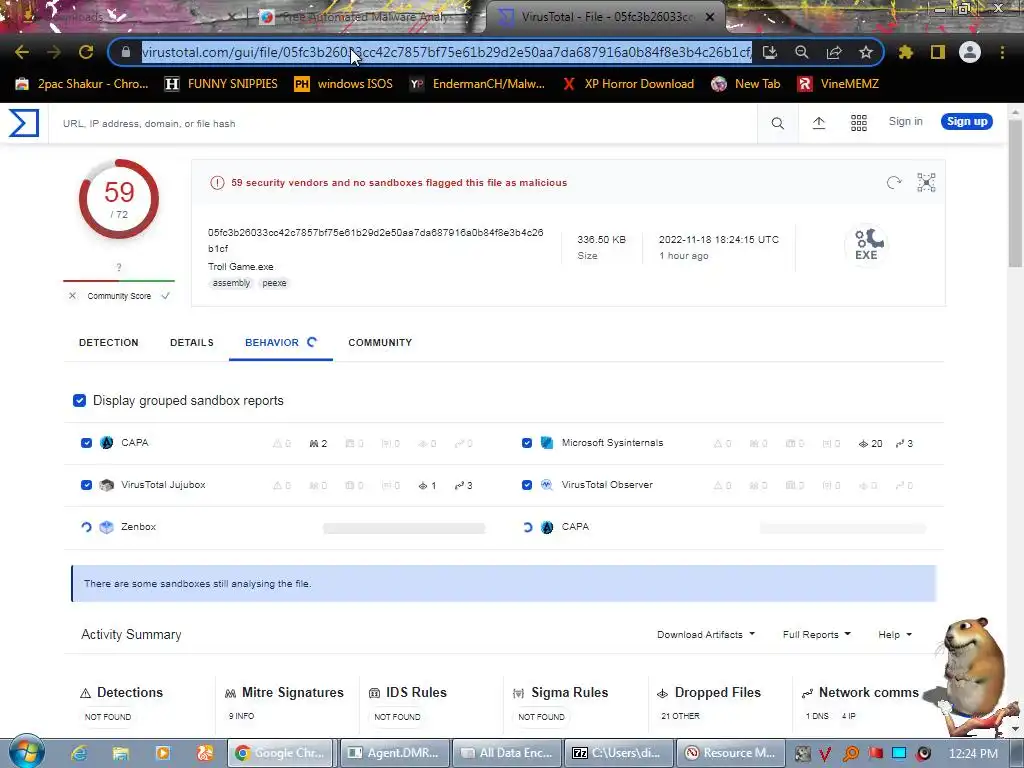
Task: Toggle Display grouped sandbox reports checkbox
Action: coord(80,400)
